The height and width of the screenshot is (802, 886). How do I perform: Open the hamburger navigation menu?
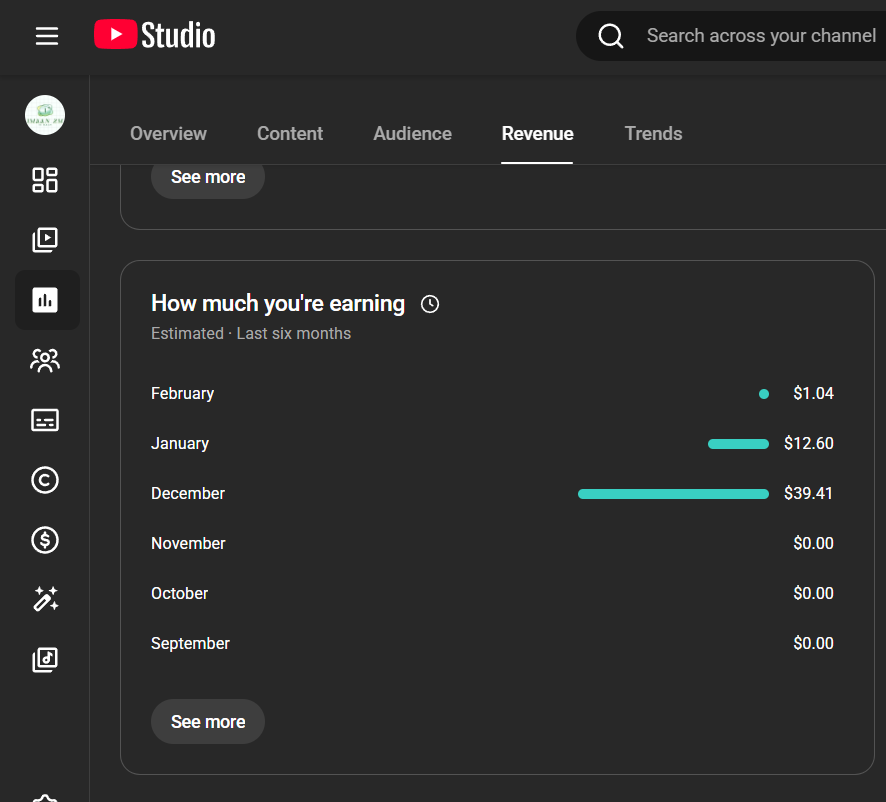click(x=47, y=36)
